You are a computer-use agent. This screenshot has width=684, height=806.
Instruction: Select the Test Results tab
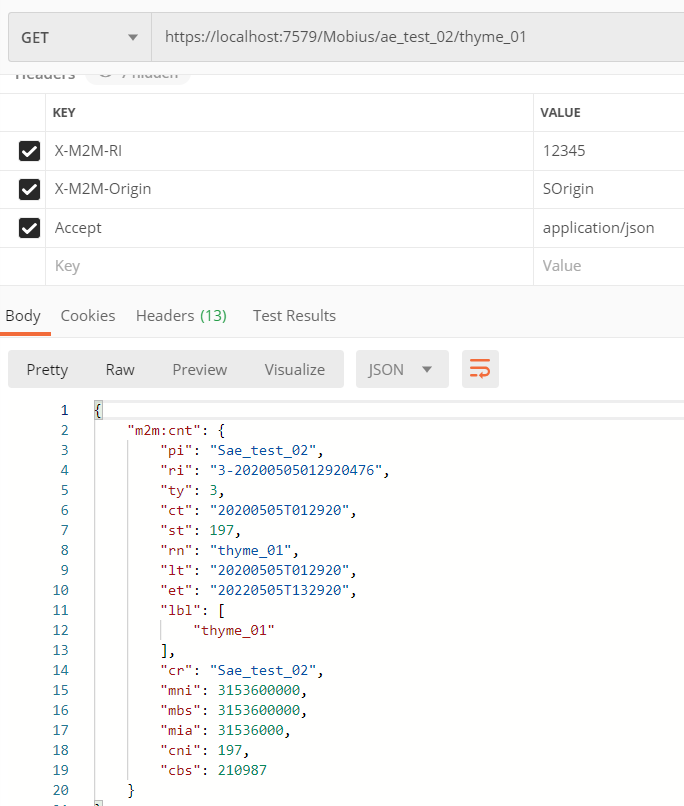[294, 315]
